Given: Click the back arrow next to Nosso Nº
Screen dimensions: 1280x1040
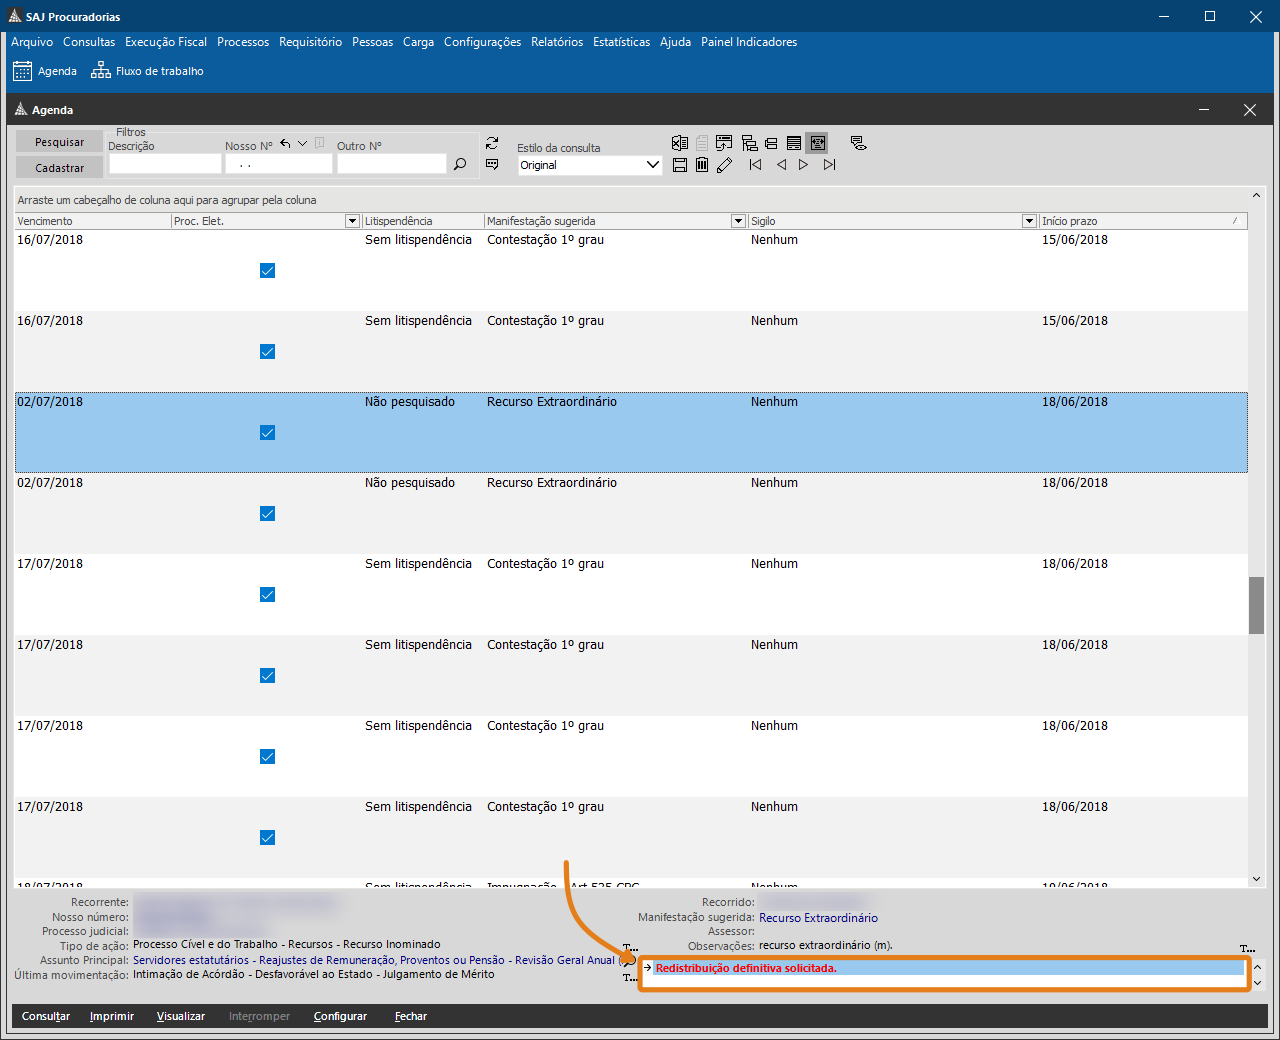Looking at the screenshot, I should [x=285, y=144].
